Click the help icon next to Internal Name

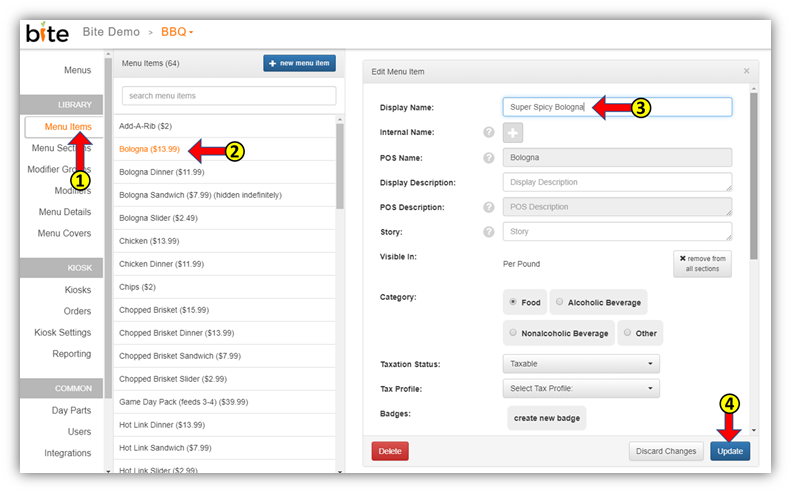[489, 132]
